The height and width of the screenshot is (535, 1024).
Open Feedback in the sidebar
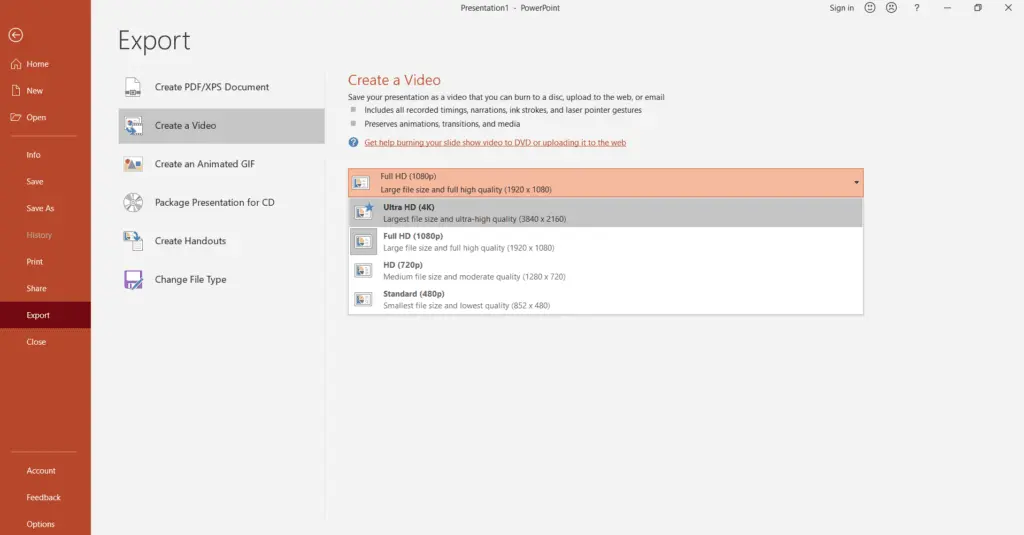tap(43, 497)
